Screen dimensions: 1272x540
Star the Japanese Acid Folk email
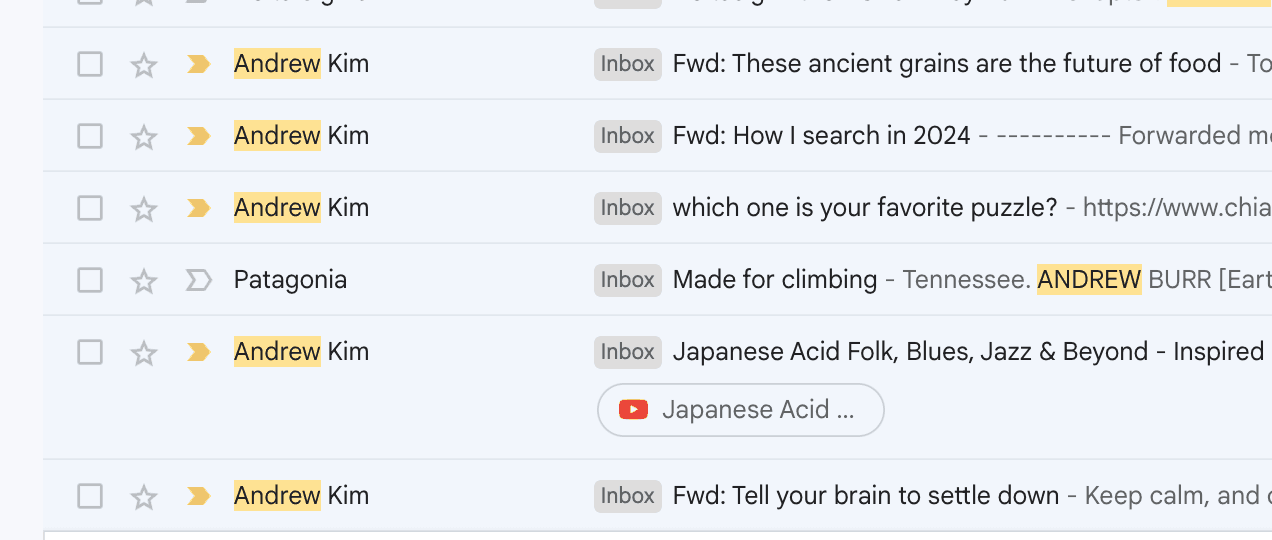coord(144,353)
